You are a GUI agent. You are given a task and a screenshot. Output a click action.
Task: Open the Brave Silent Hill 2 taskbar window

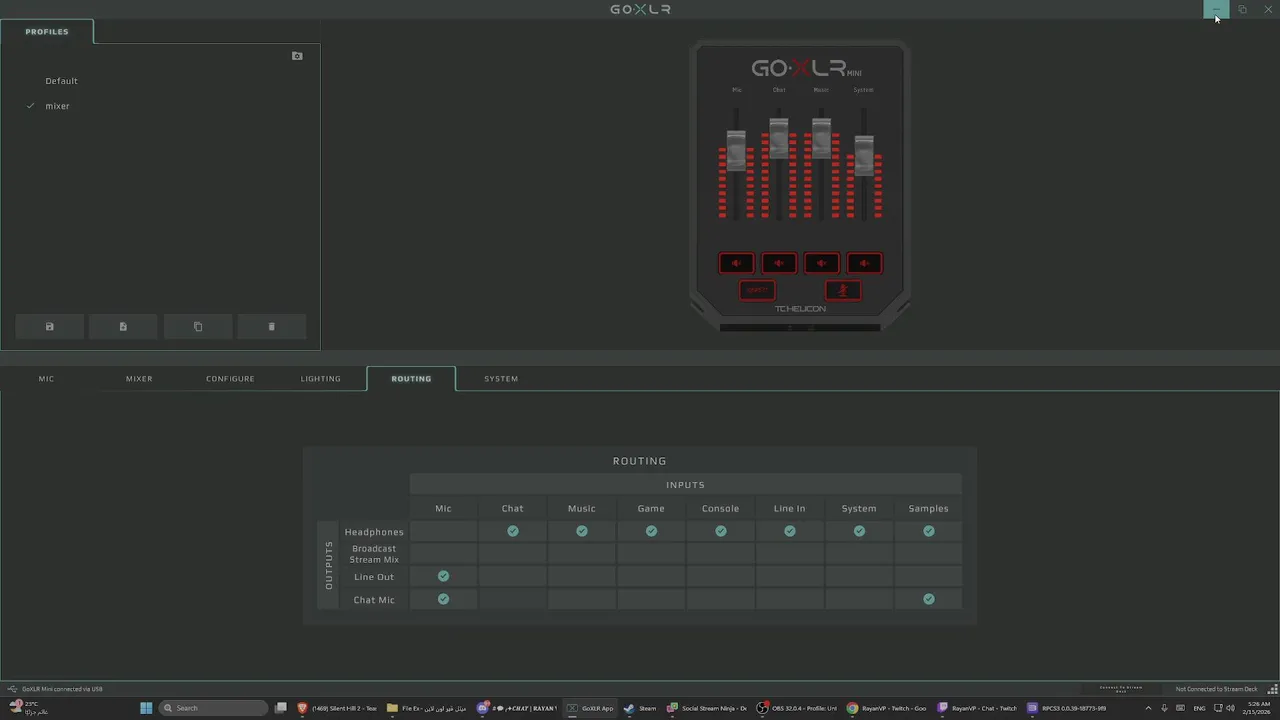tap(337, 708)
